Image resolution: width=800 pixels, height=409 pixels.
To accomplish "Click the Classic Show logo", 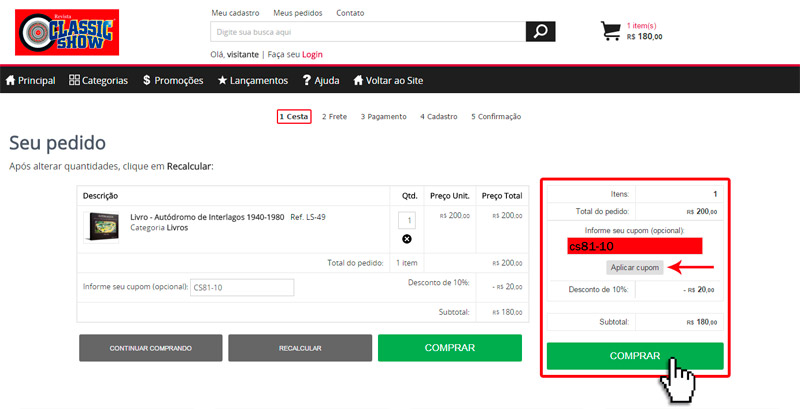I will pyautogui.click(x=66, y=32).
